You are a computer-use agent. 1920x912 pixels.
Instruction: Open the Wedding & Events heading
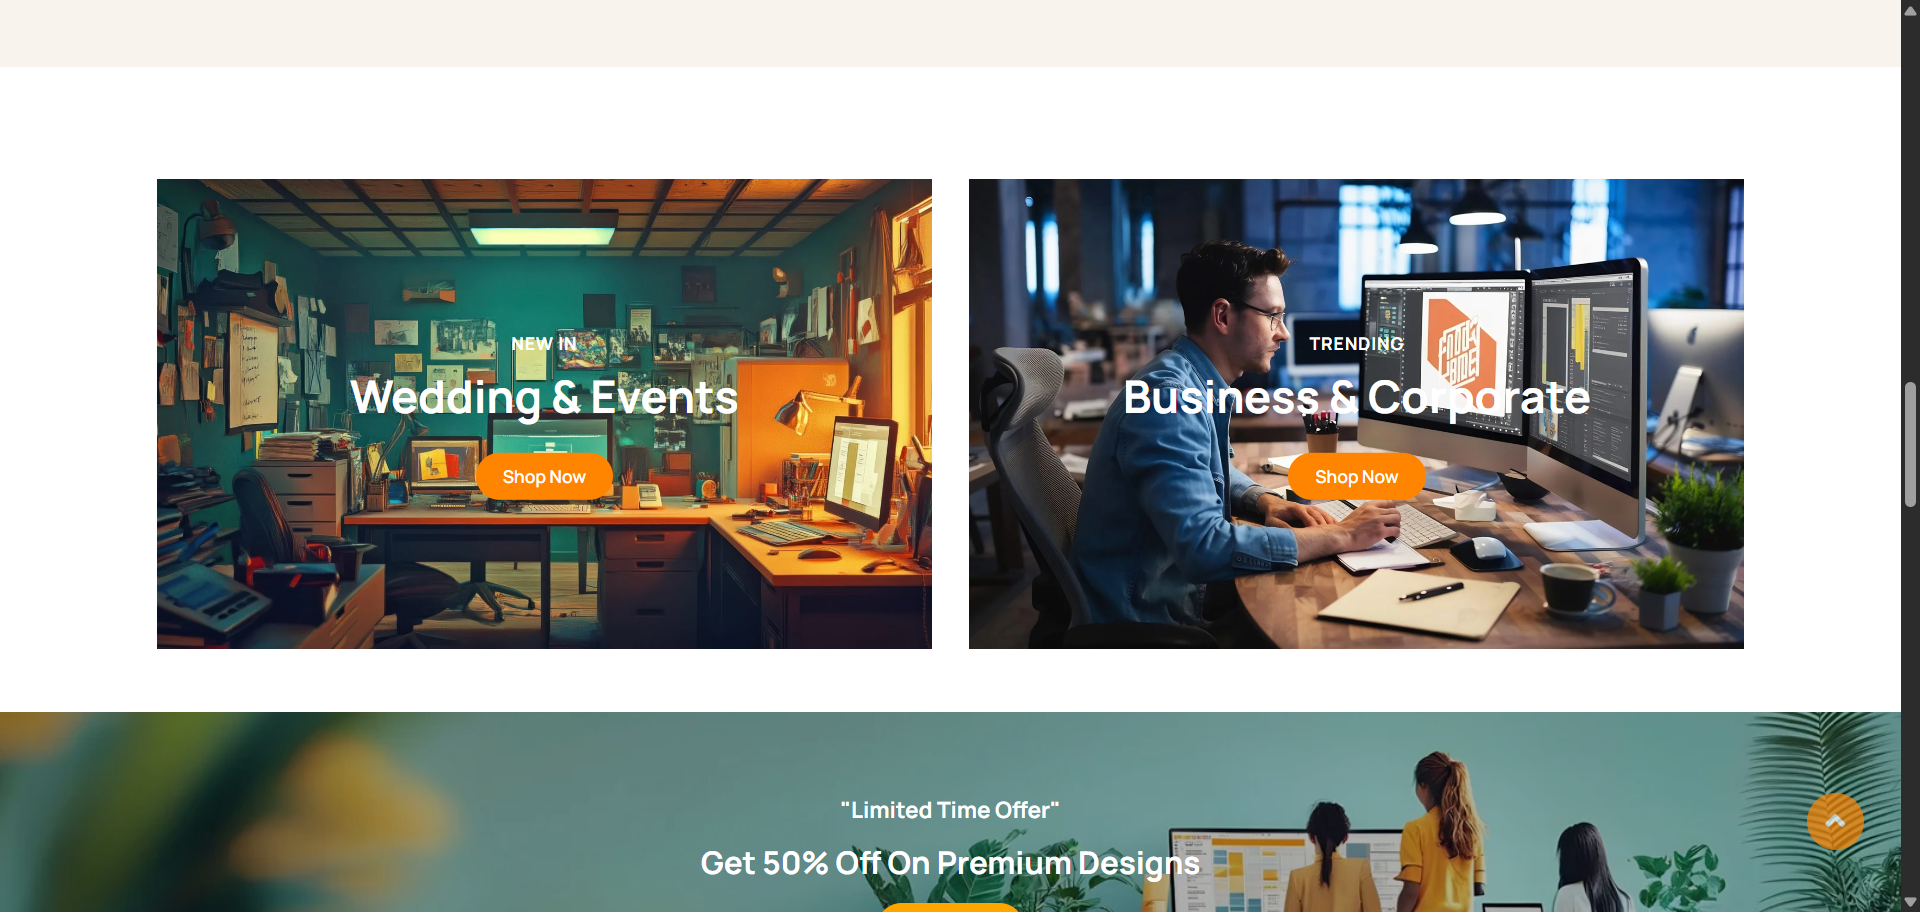544,398
